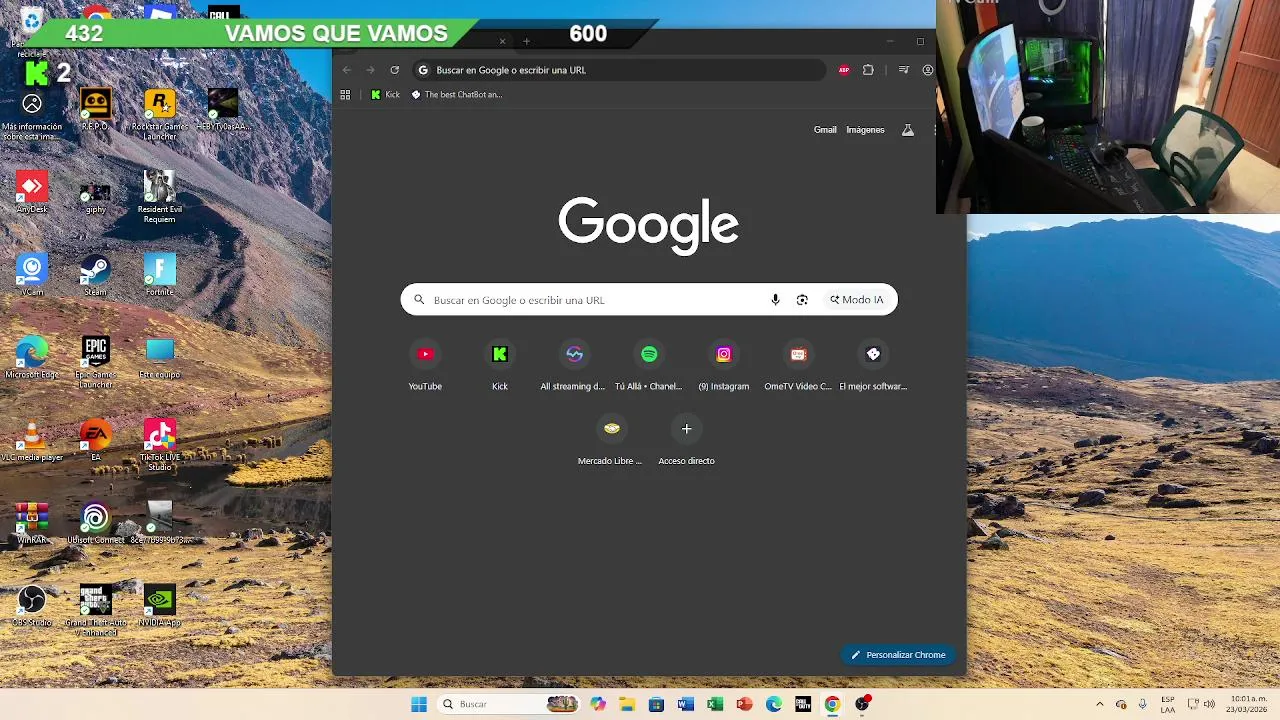The image size is (1280, 720).
Task: Select the giphy desktop file
Action: (x=95, y=192)
